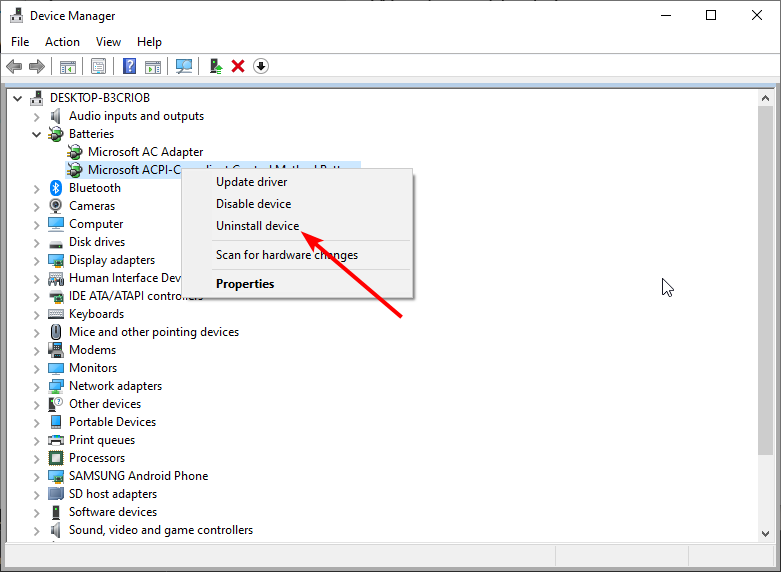Click the red X Uninstall device toolbar icon
The image size is (781, 572).
[238, 66]
